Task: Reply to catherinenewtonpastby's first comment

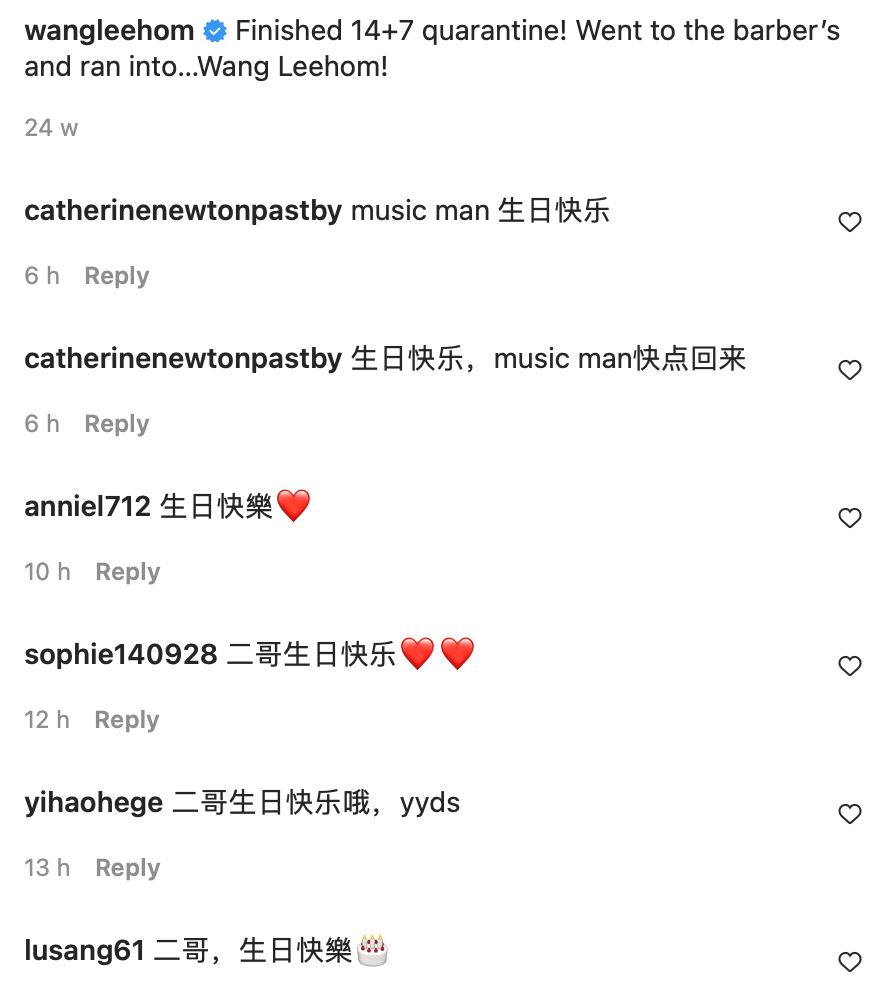Action: (x=117, y=276)
